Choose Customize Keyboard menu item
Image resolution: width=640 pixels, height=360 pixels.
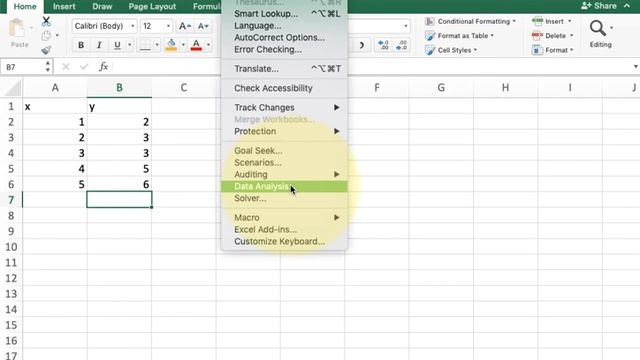[x=284, y=241]
